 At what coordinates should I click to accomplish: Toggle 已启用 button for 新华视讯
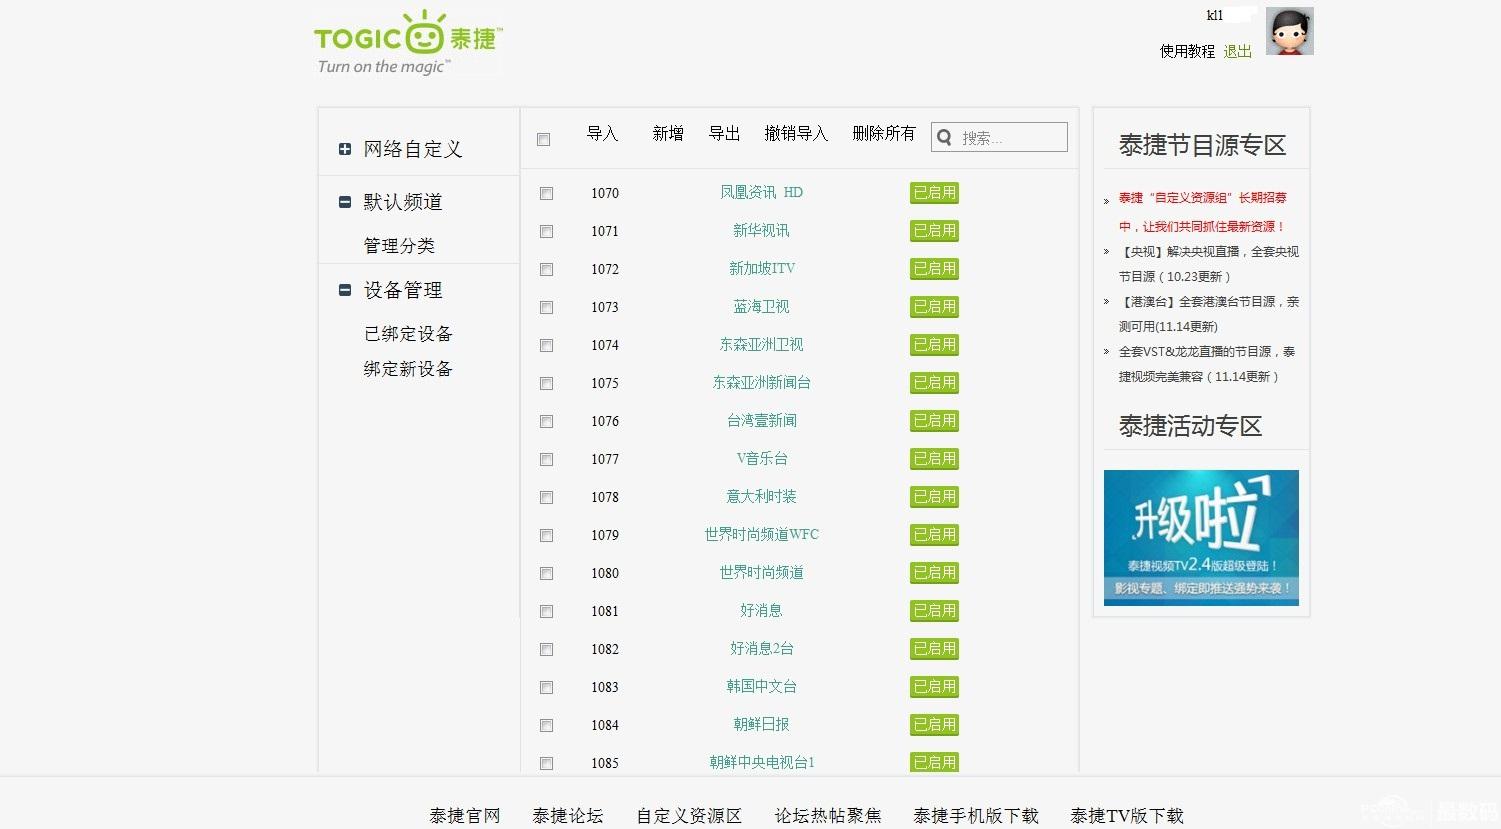tap(935, 231)
